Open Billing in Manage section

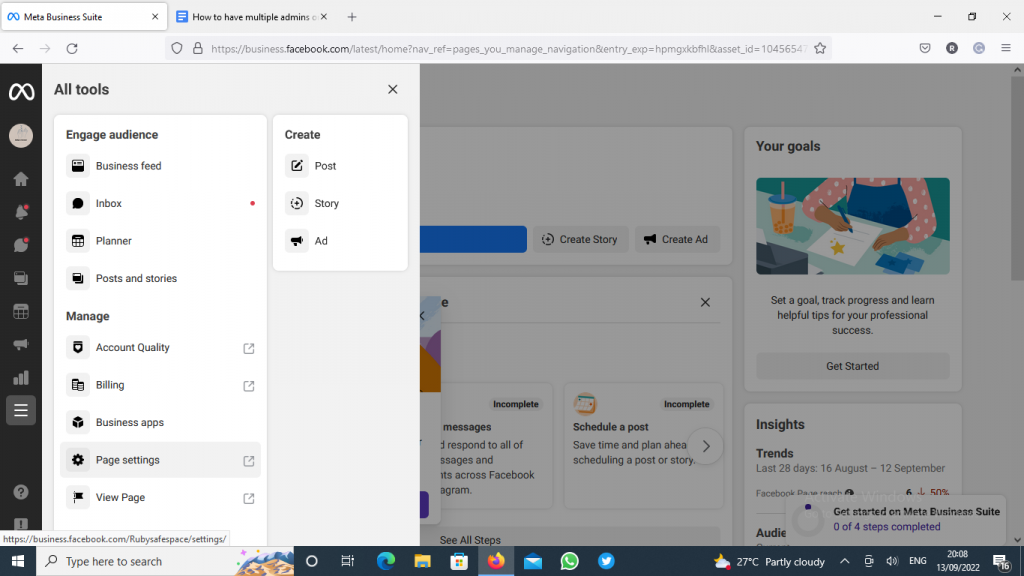161,385
